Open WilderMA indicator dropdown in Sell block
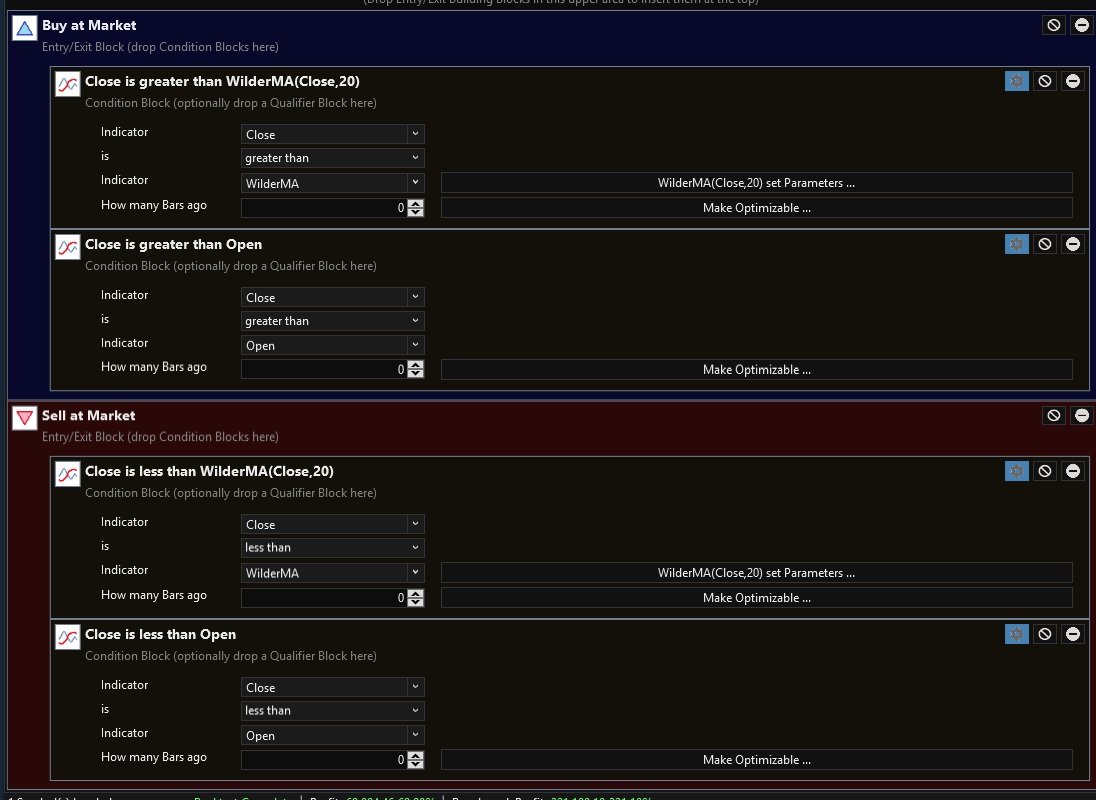 332,573
